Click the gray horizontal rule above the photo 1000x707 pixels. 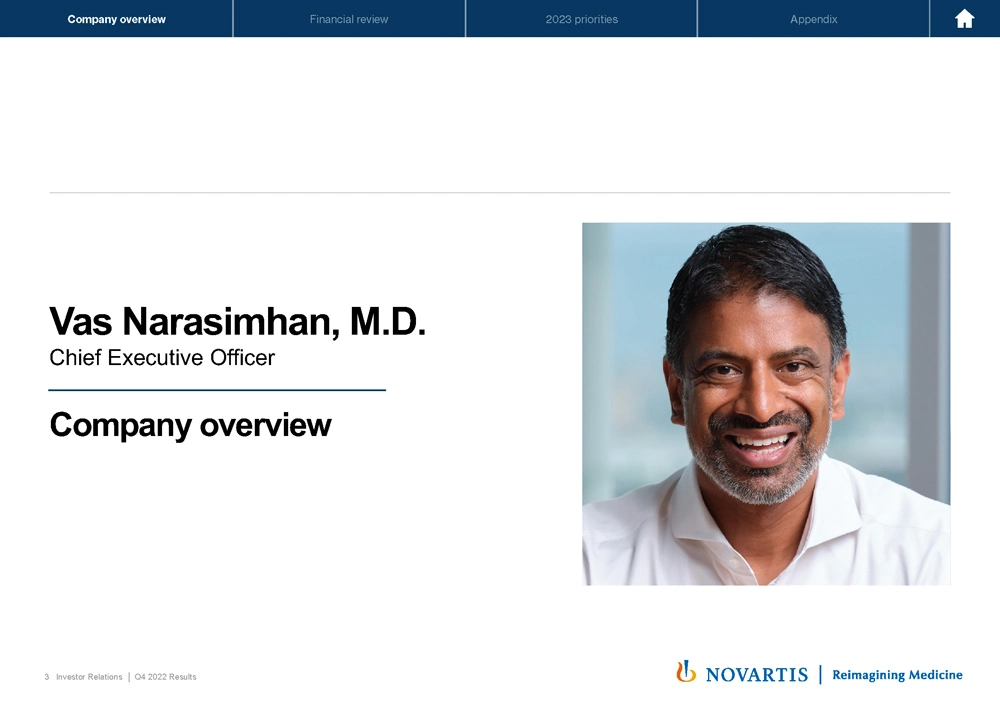(x=500, y=192)
